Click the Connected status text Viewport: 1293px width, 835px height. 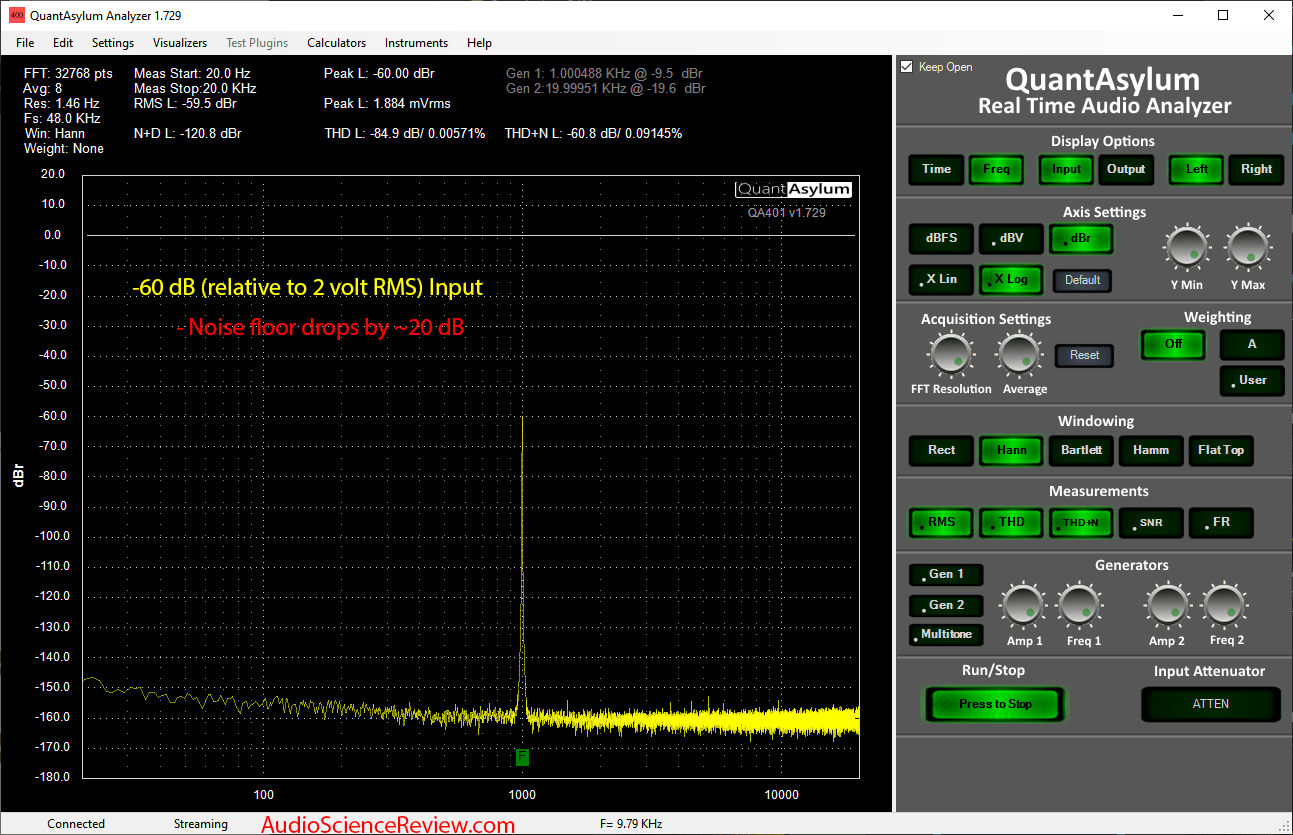click(x=76, y=824)
